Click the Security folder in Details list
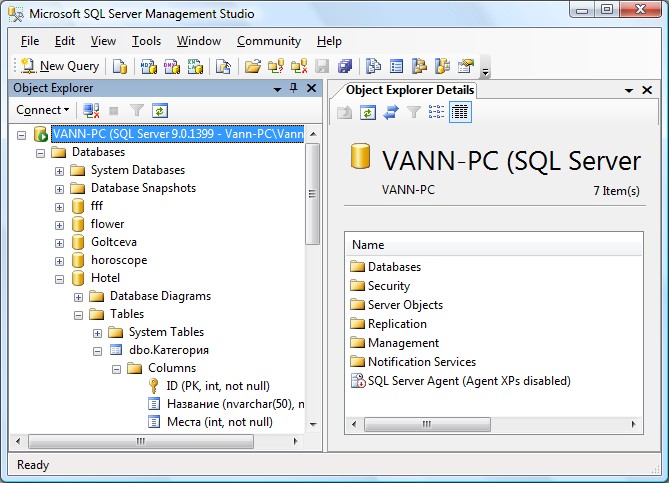Image resolution: width=669 pixels, height=483 pixels. click(388, 286)
